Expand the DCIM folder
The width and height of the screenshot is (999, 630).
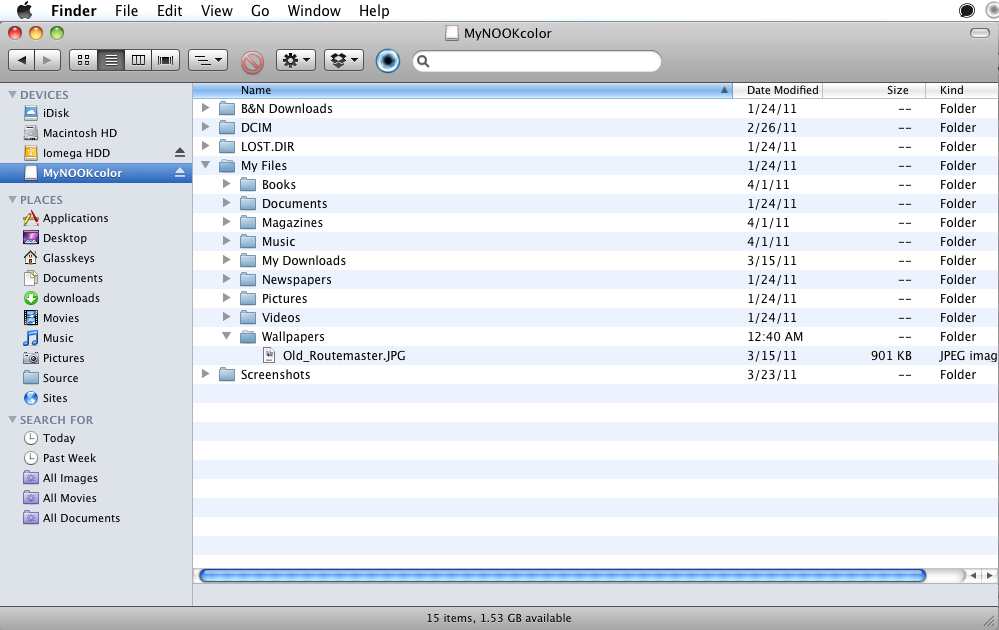pyautogui.click(x=206, y=127)
